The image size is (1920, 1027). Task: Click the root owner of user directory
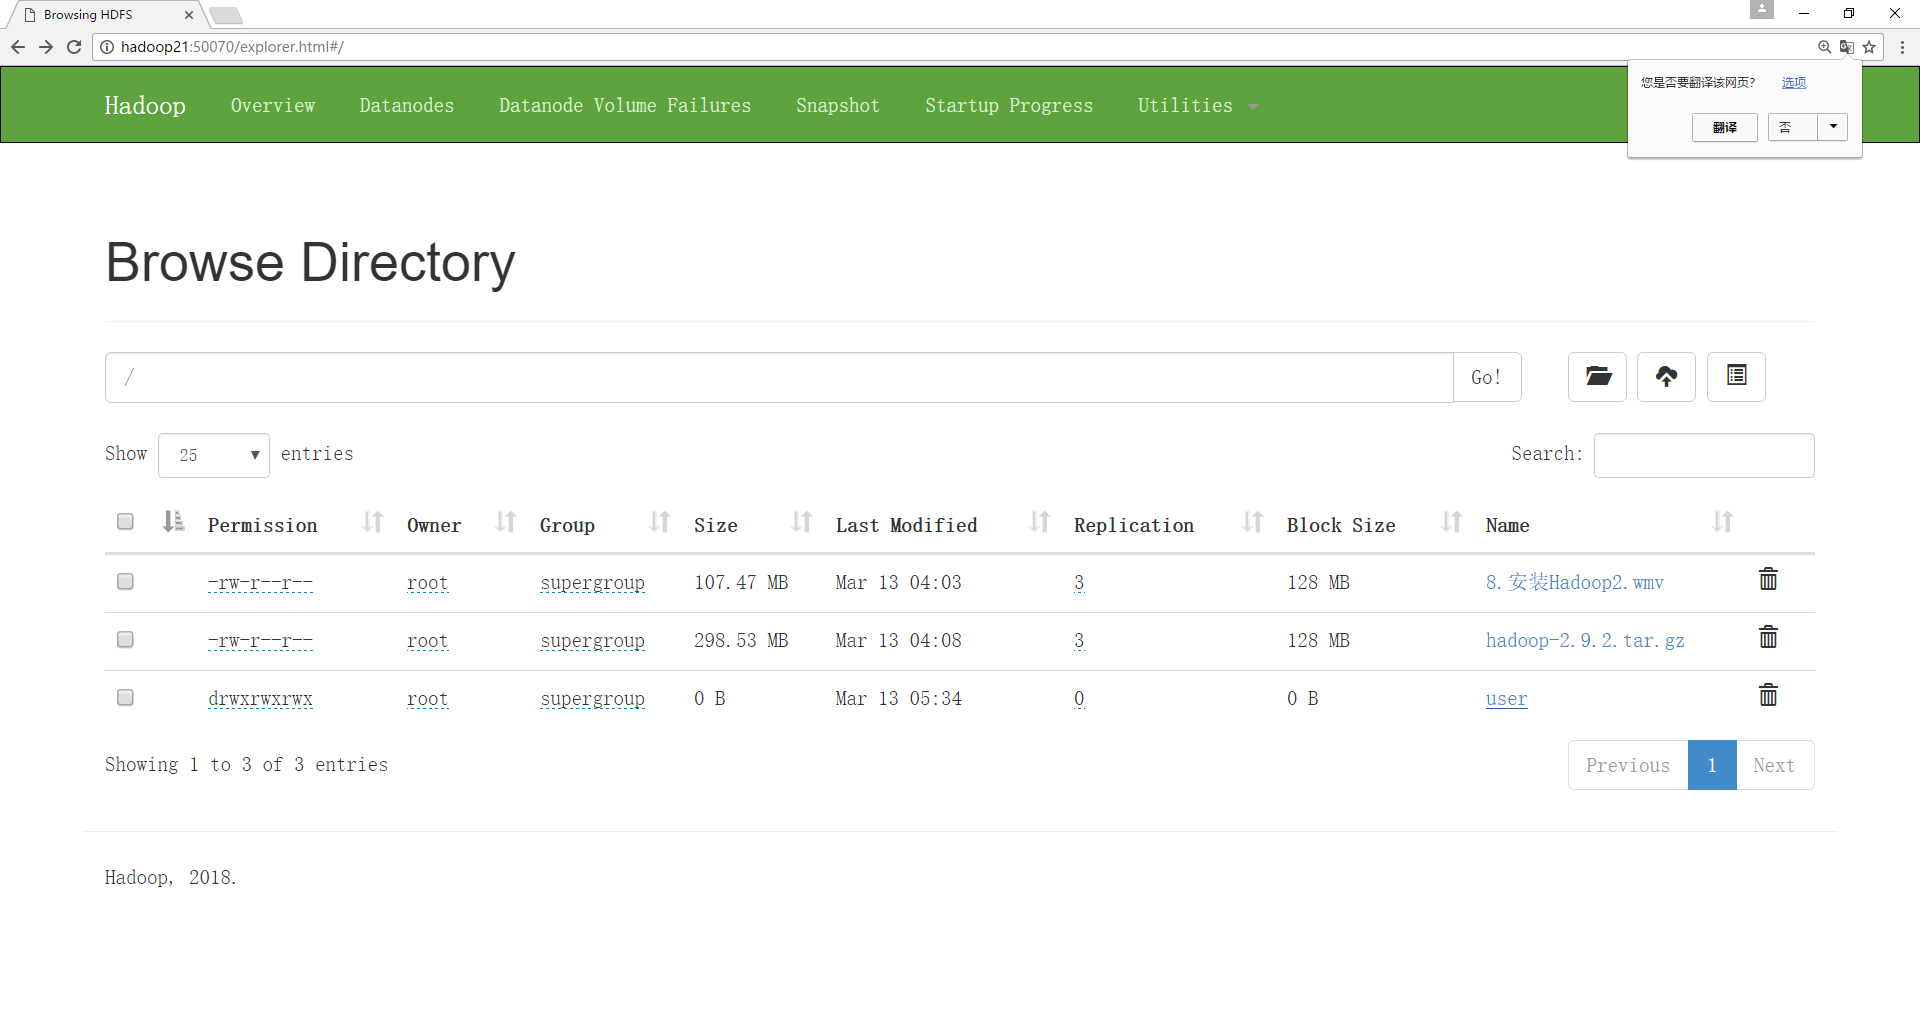[x=428, y=699]
